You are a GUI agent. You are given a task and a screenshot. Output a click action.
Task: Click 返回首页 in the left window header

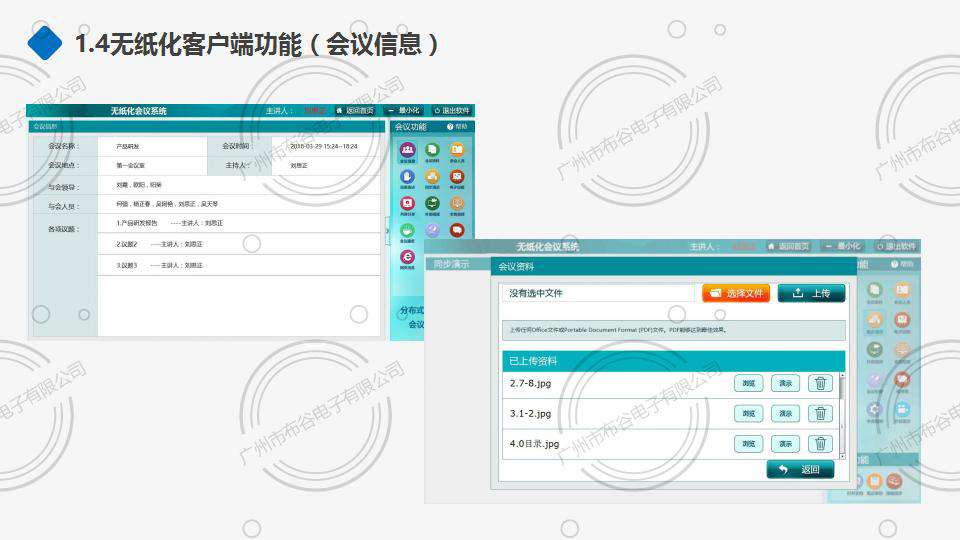355,110
